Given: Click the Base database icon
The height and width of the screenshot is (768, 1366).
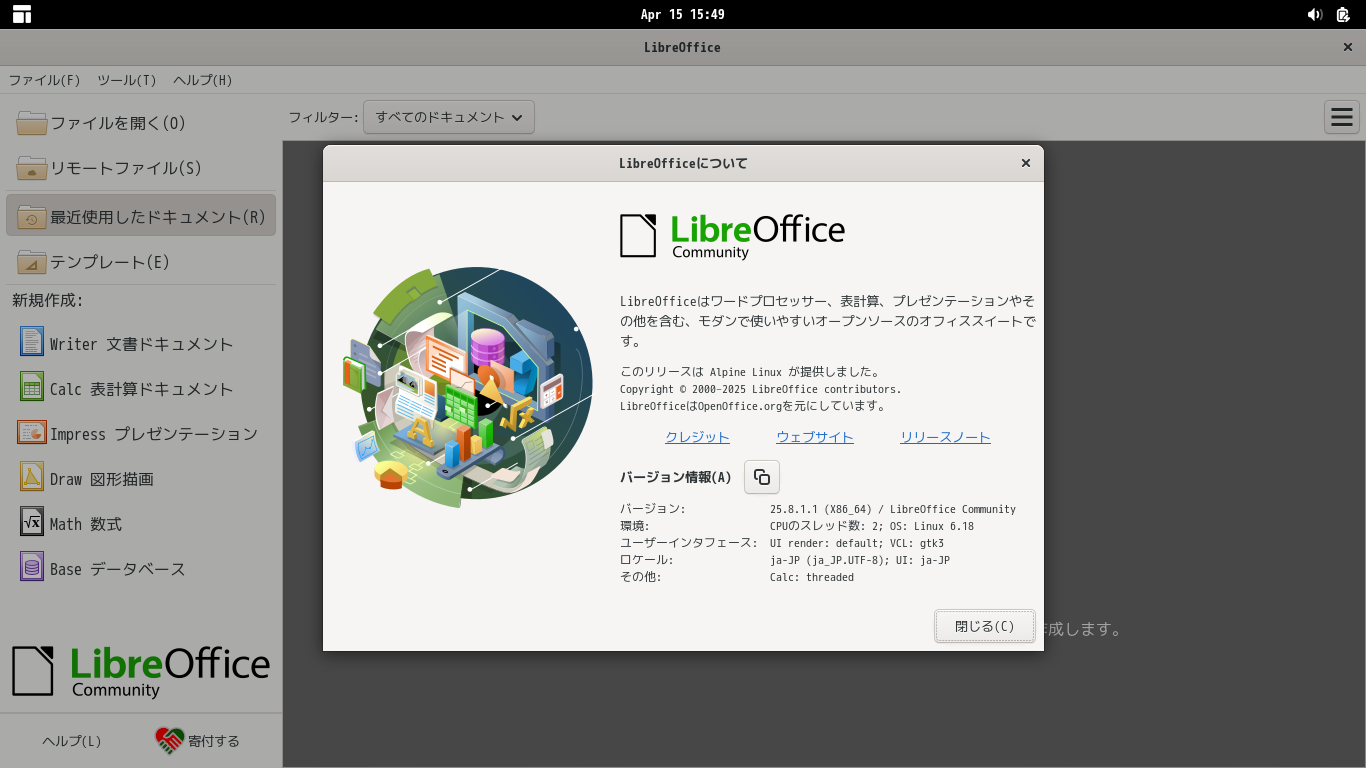Looking at the screenshot, I should coord(32,567).
